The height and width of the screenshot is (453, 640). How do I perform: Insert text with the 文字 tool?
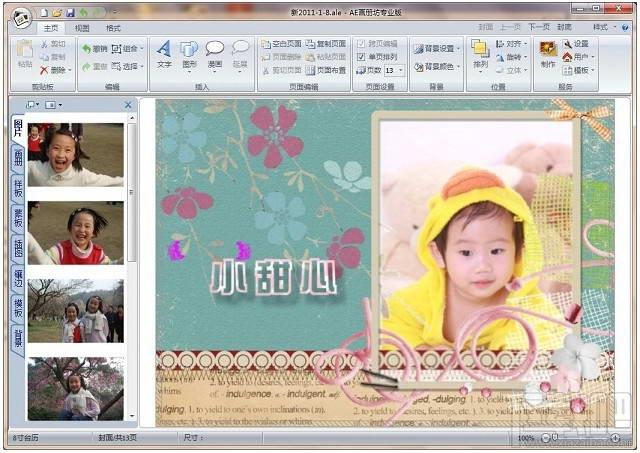(164, 54)
